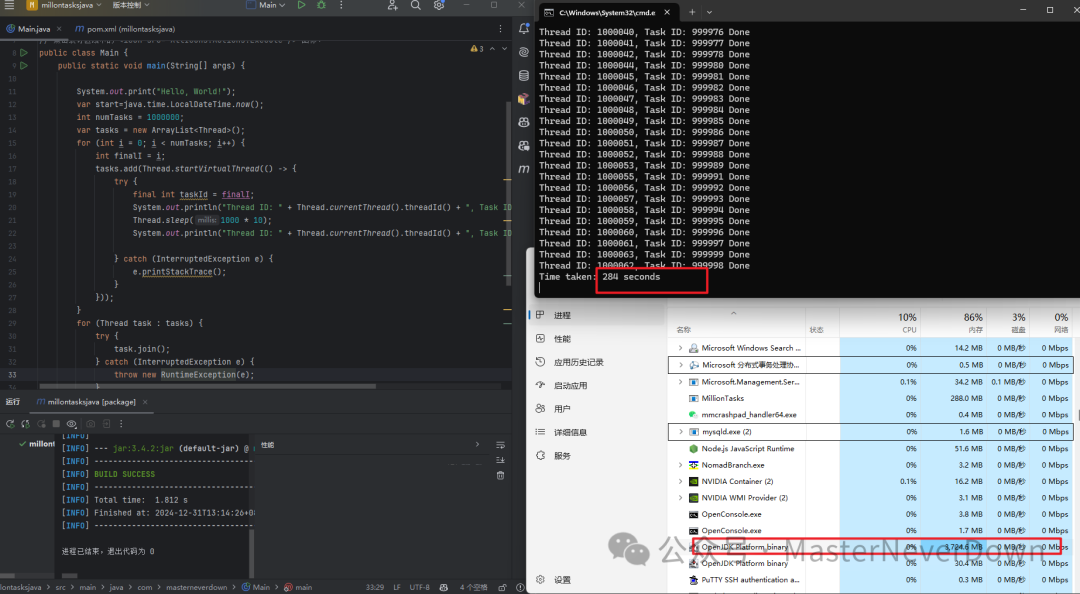Open run toolbar more options menu
This screenshot has height=594, width=1080.
click(121, 424)
